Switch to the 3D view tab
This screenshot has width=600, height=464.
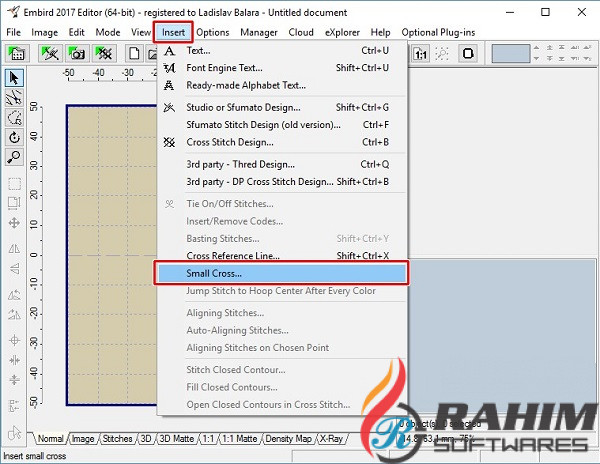pos(146,439)
